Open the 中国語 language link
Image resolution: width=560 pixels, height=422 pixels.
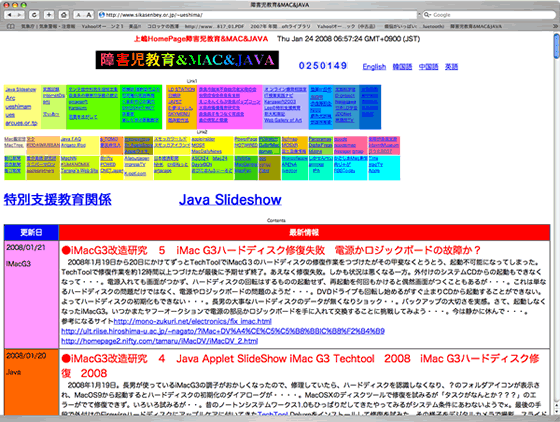tap(429, 67)
